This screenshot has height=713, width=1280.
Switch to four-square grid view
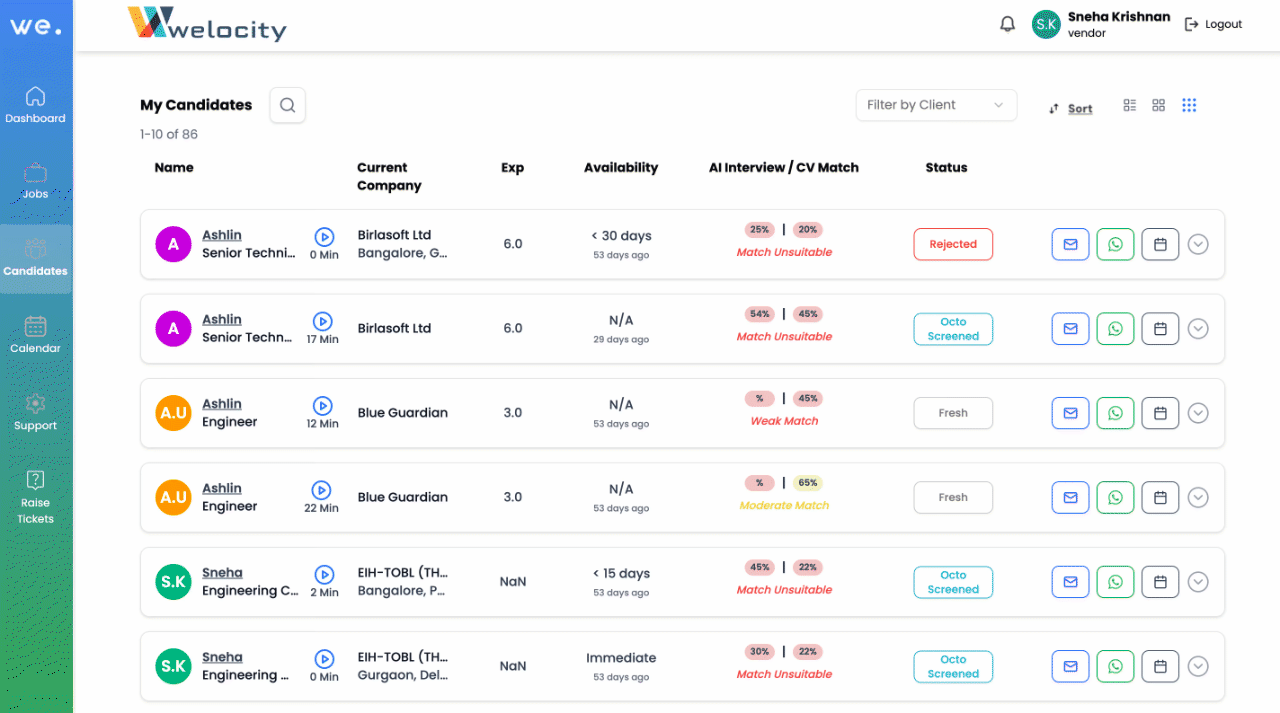point(1159,105)
